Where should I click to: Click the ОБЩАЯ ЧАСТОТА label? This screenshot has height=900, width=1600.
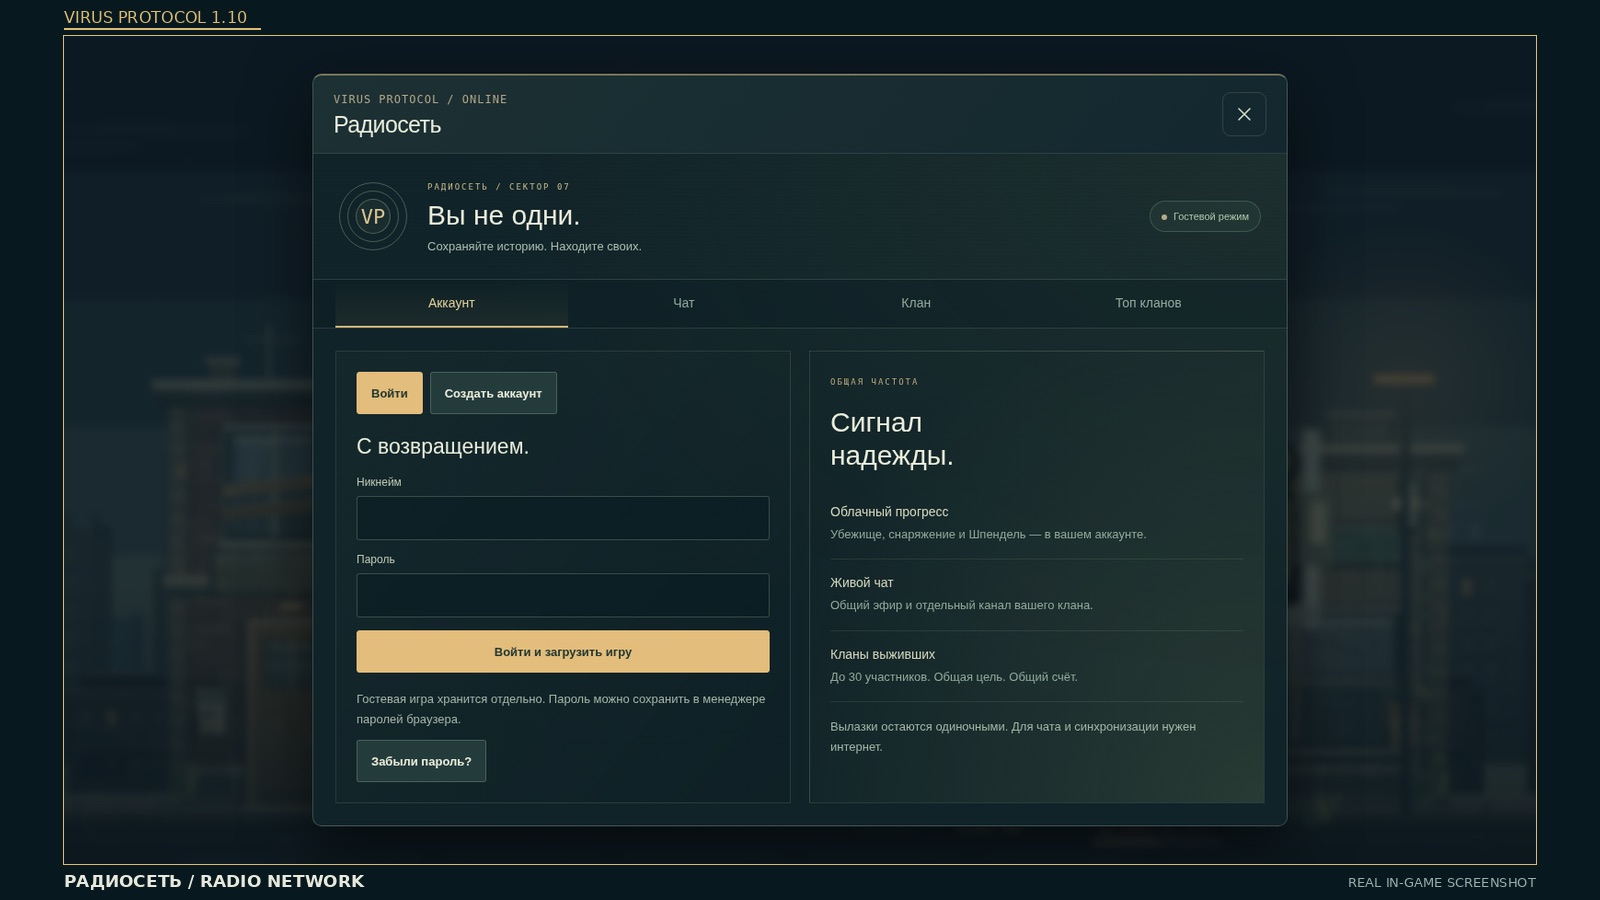(x=874, y=382)
